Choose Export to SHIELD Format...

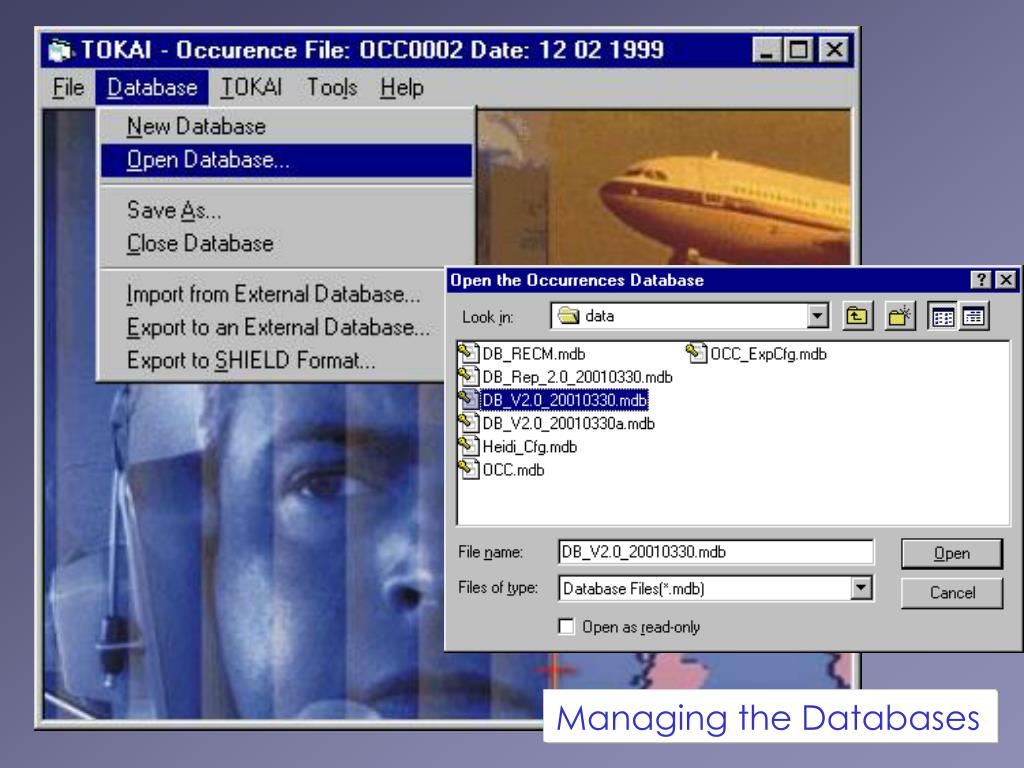[273, 360]
